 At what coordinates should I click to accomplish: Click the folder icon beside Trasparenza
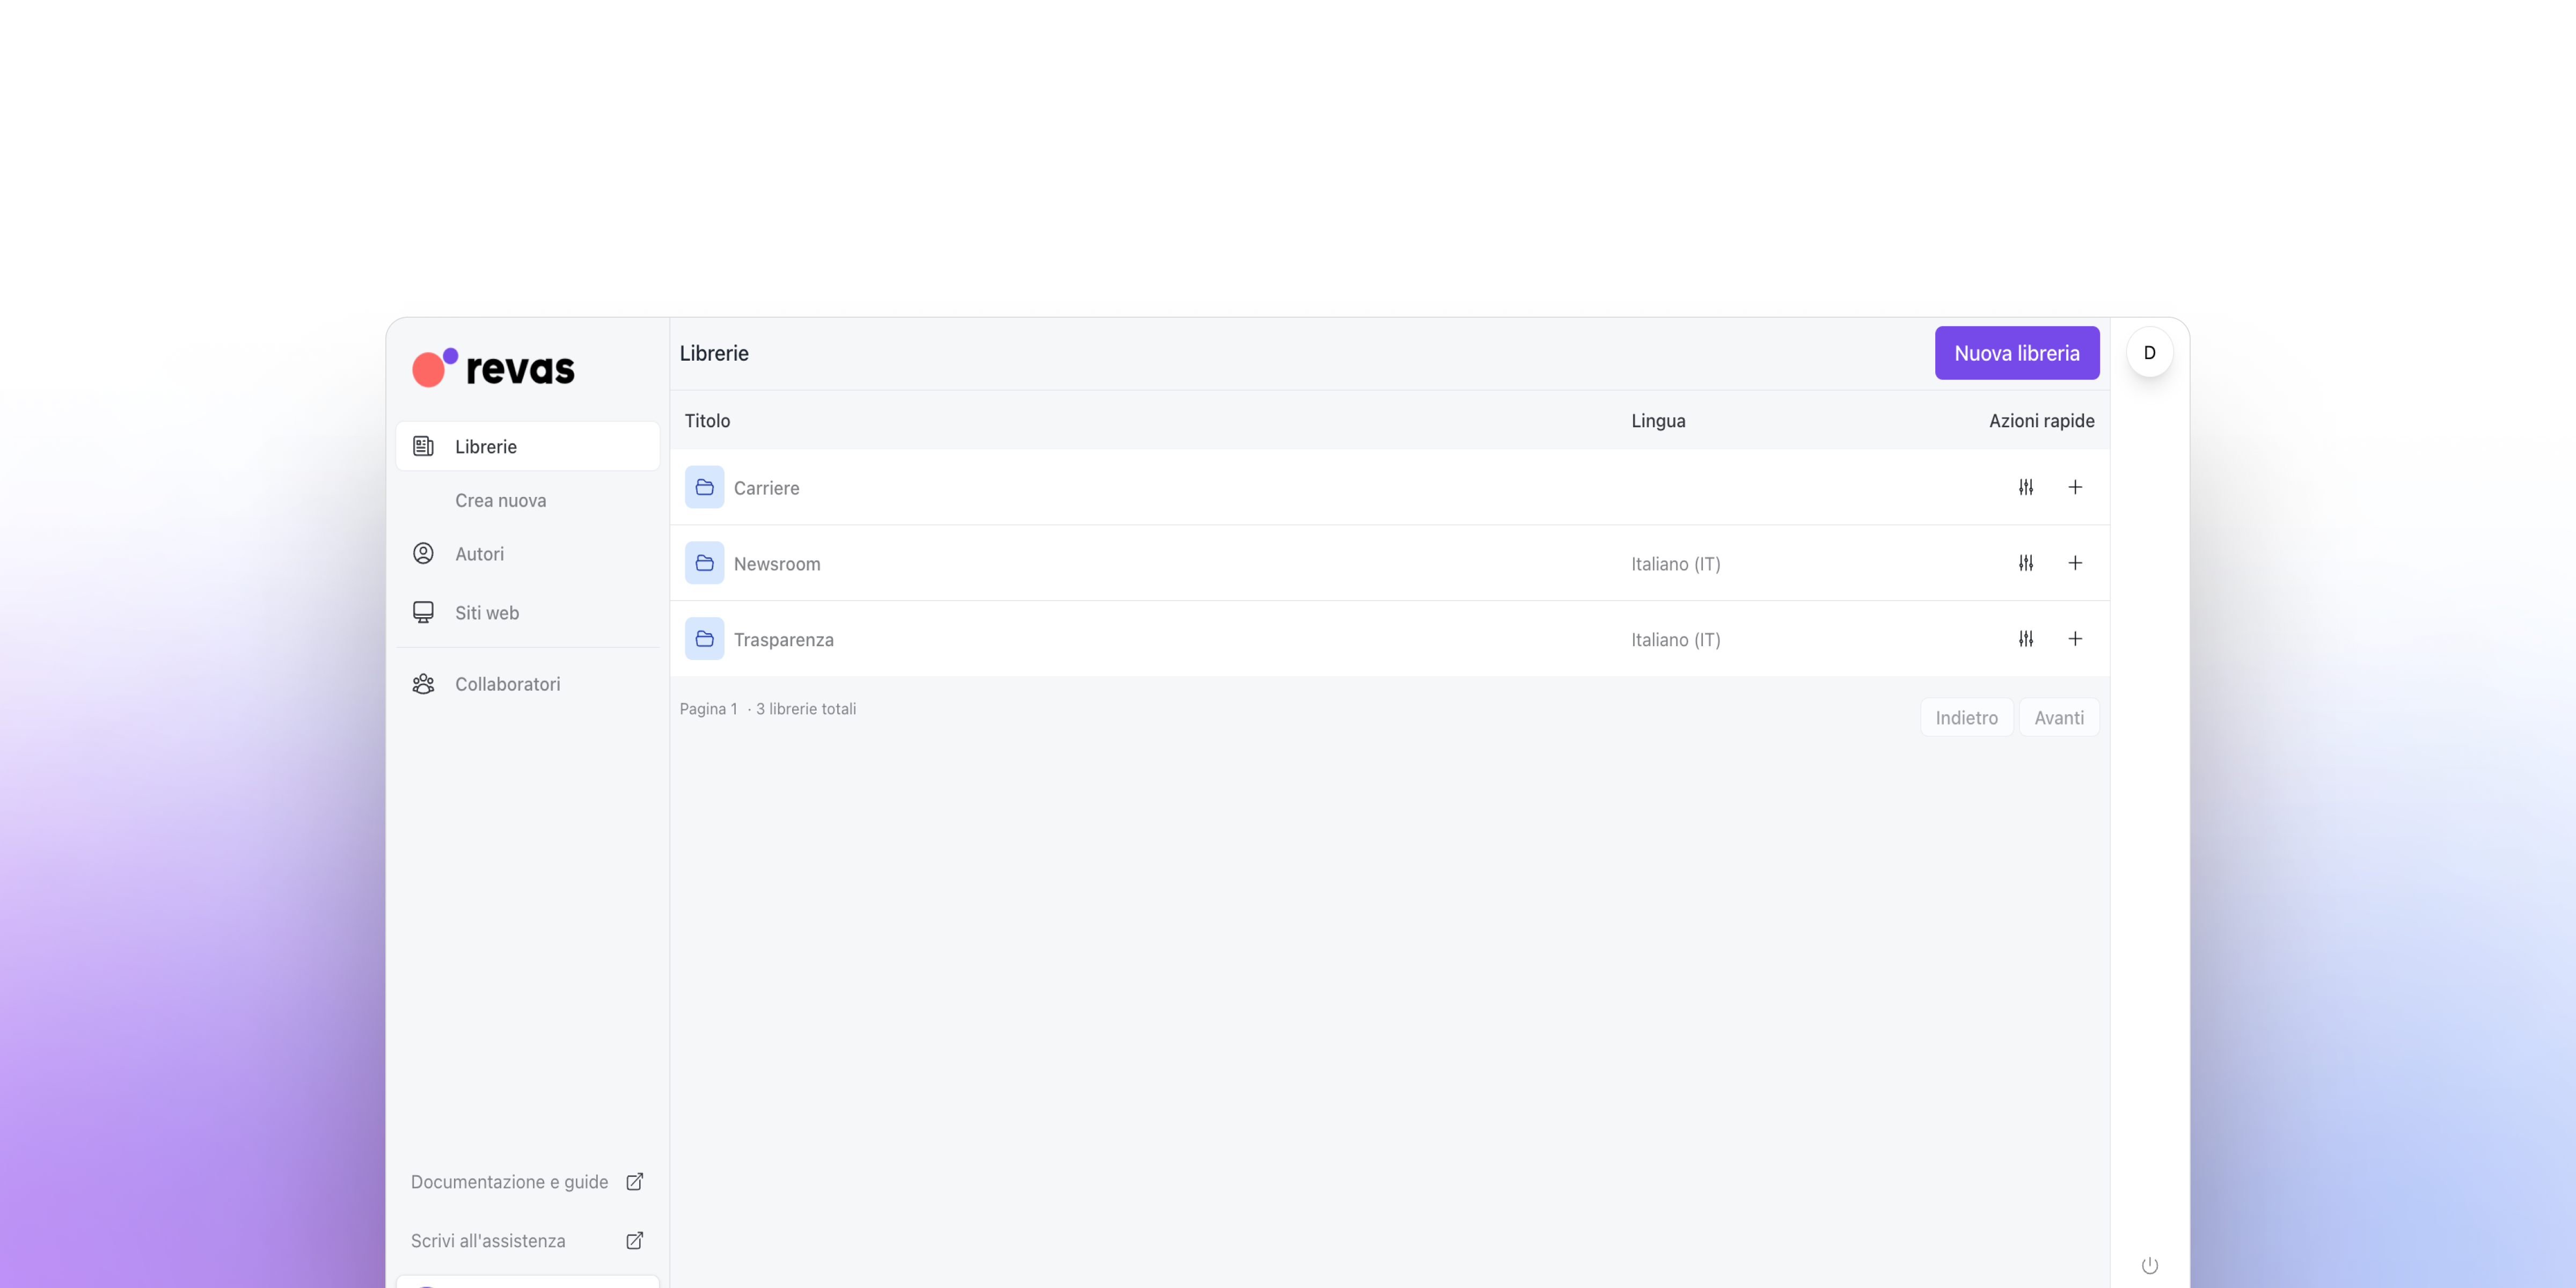point(704,638)
